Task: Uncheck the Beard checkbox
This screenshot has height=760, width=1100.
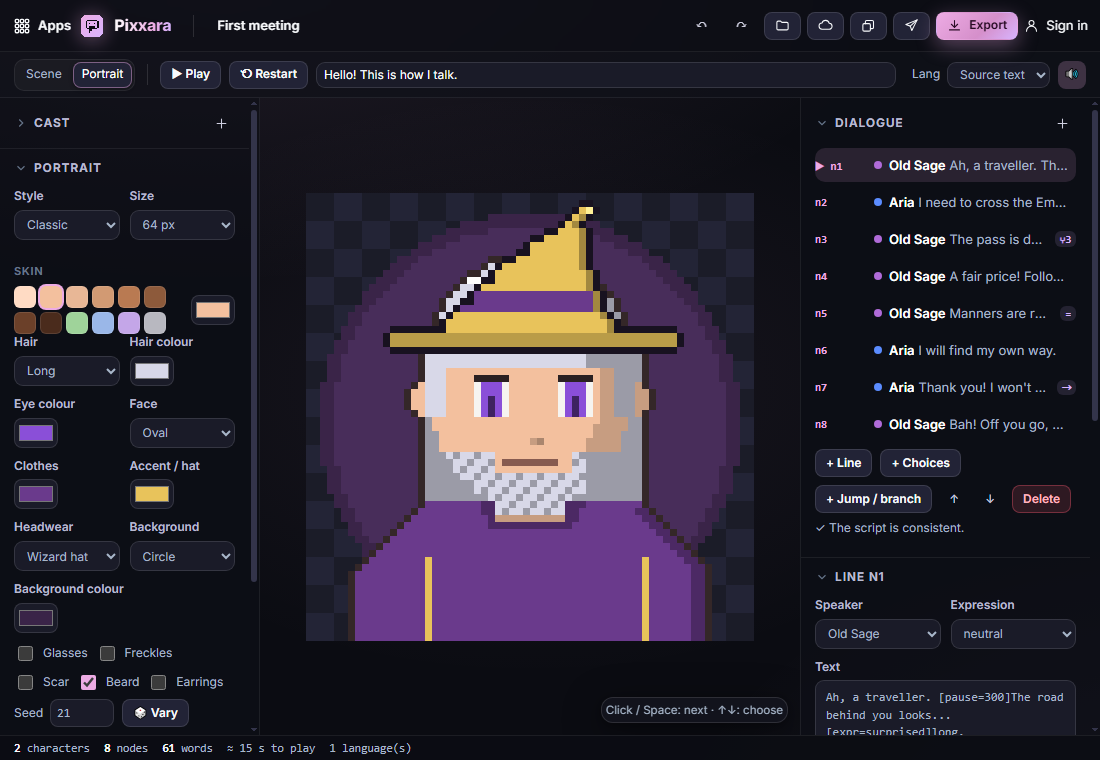Action: click(x=88, y=682)
